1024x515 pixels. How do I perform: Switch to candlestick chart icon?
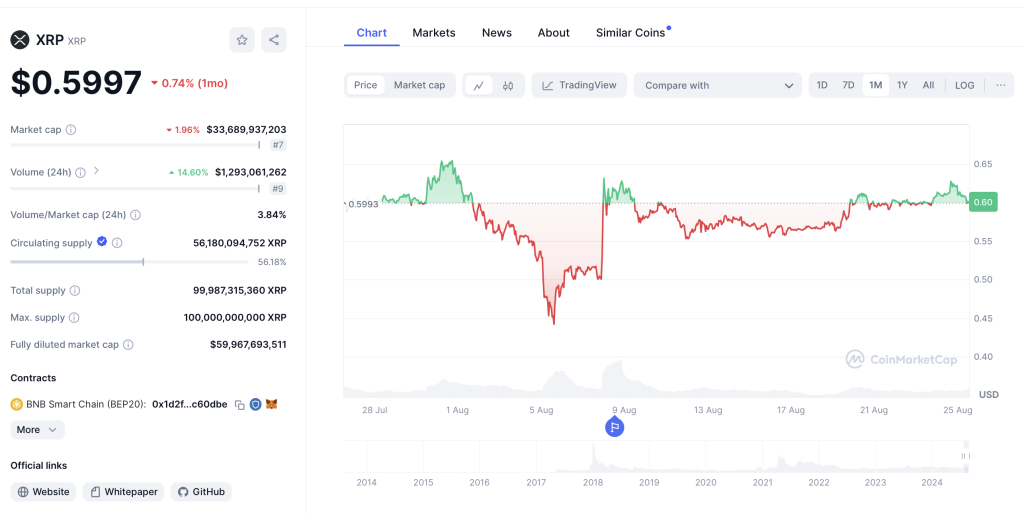508,86
